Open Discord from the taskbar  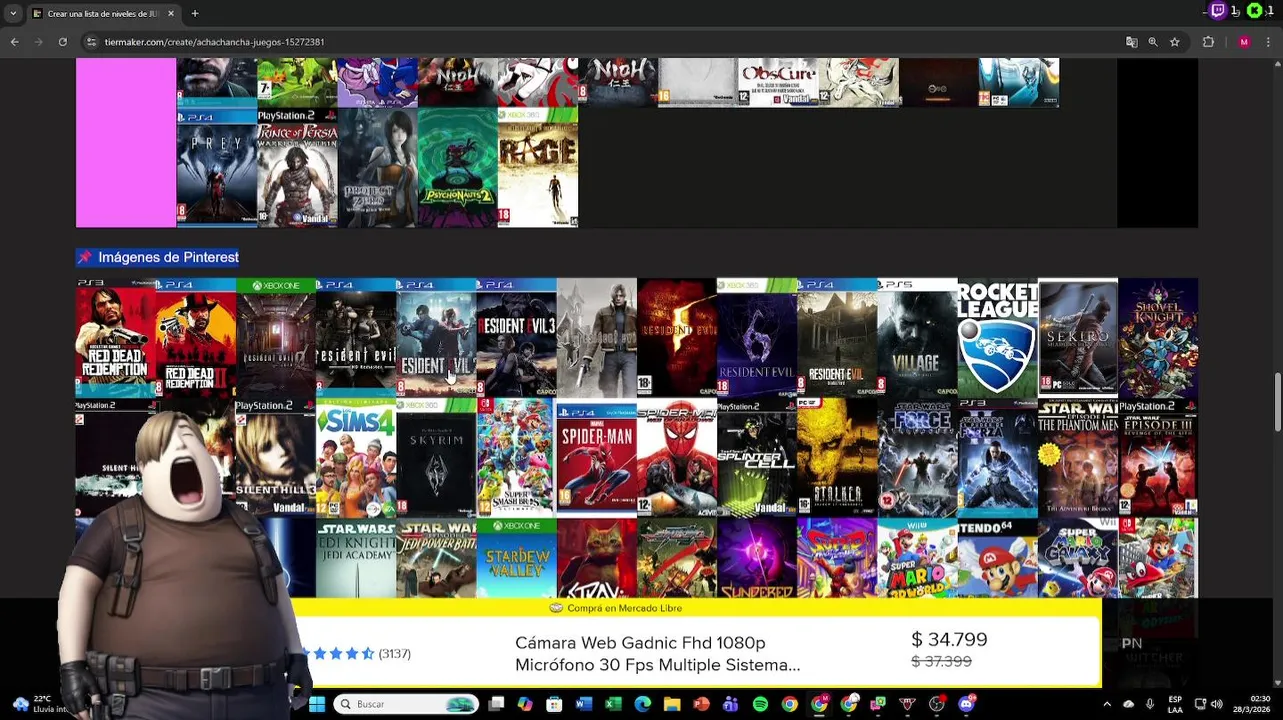coord(966,704)
